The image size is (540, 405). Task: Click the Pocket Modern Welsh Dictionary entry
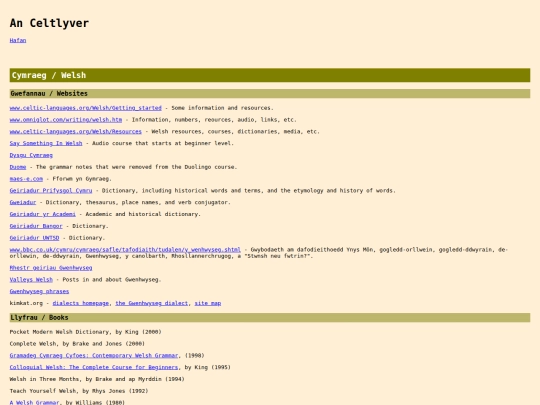(x=85, y=332)
